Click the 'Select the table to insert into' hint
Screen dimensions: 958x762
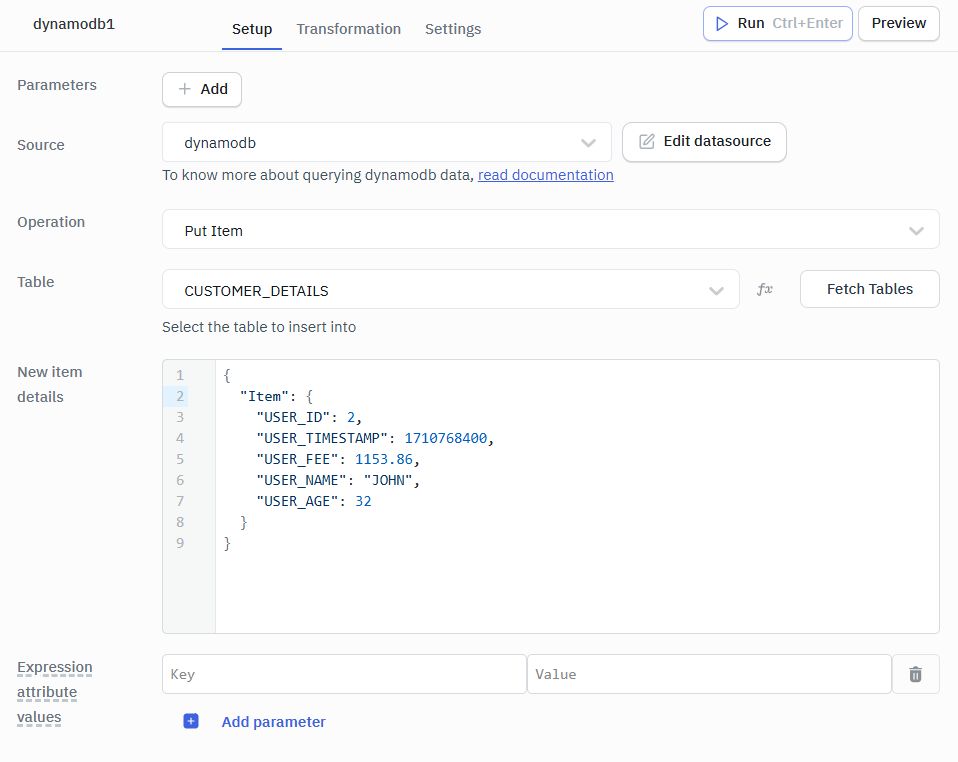tap(258, 327)
